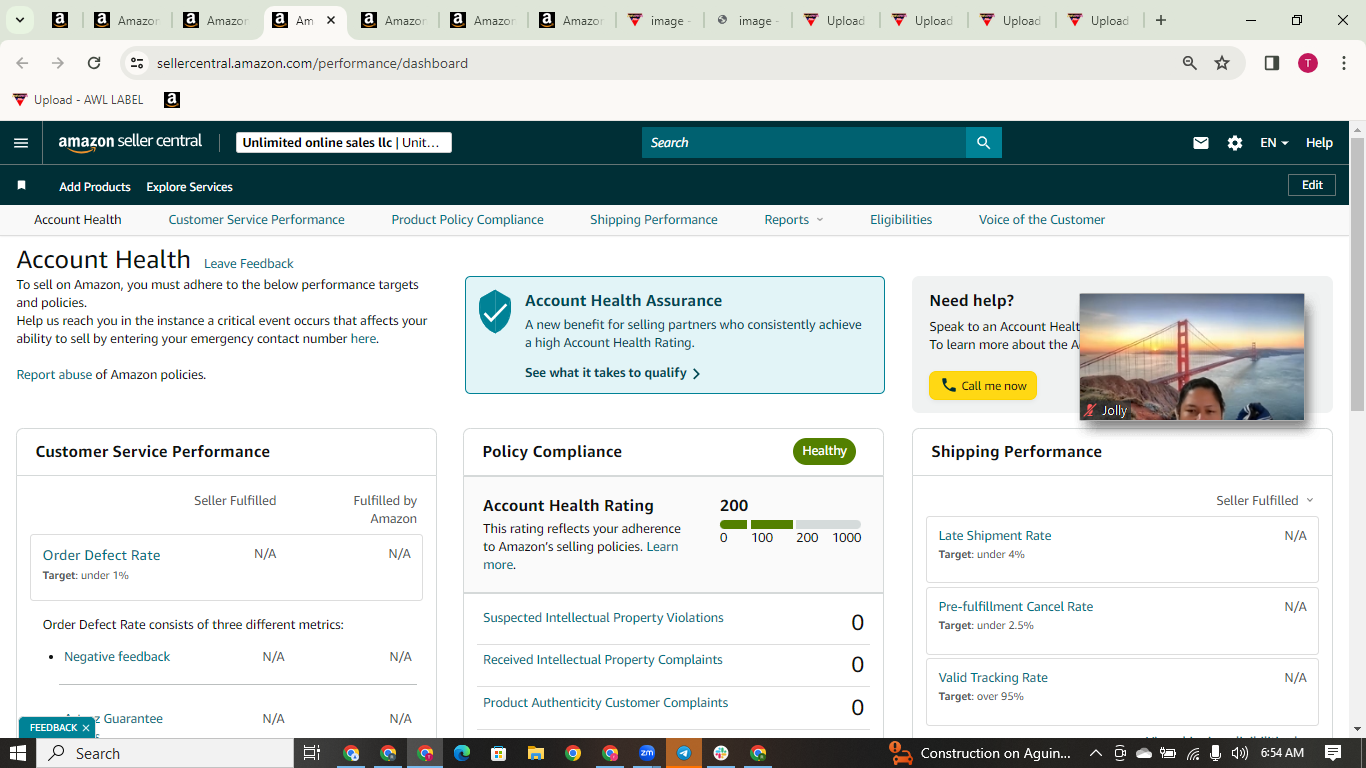Open the browser side panel icon
This screenshot has width=1366, height=768.
point(1272,63)
